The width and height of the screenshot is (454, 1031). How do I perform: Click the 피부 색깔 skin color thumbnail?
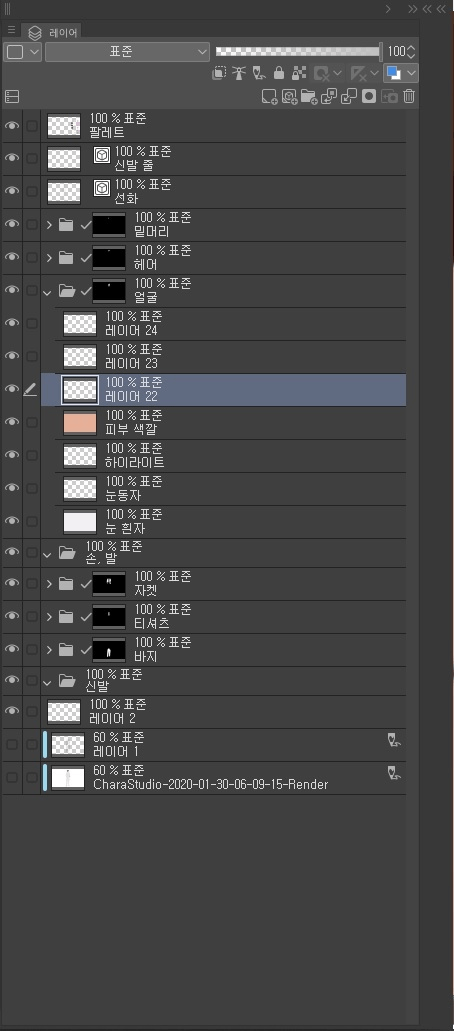80,422
